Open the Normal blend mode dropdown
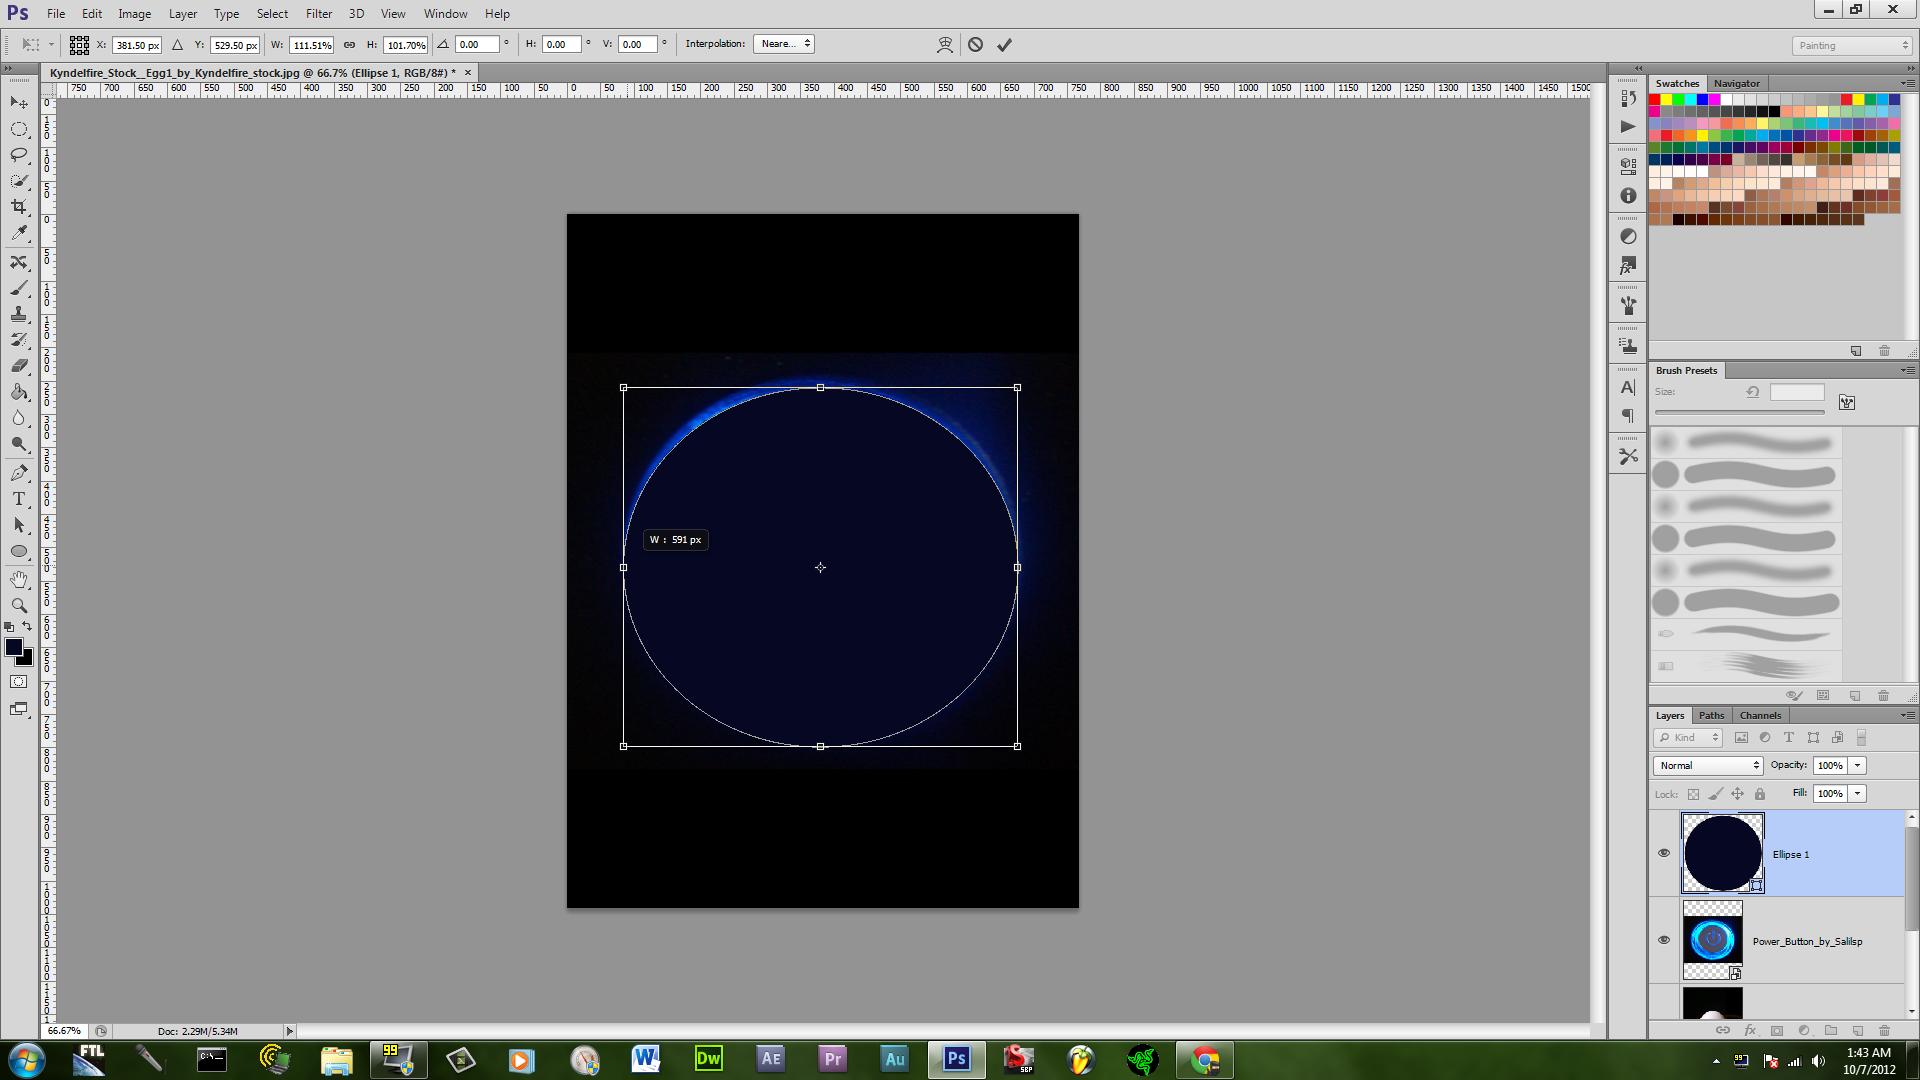This screenshot has height=1080, width=1920. (1708, 766)
